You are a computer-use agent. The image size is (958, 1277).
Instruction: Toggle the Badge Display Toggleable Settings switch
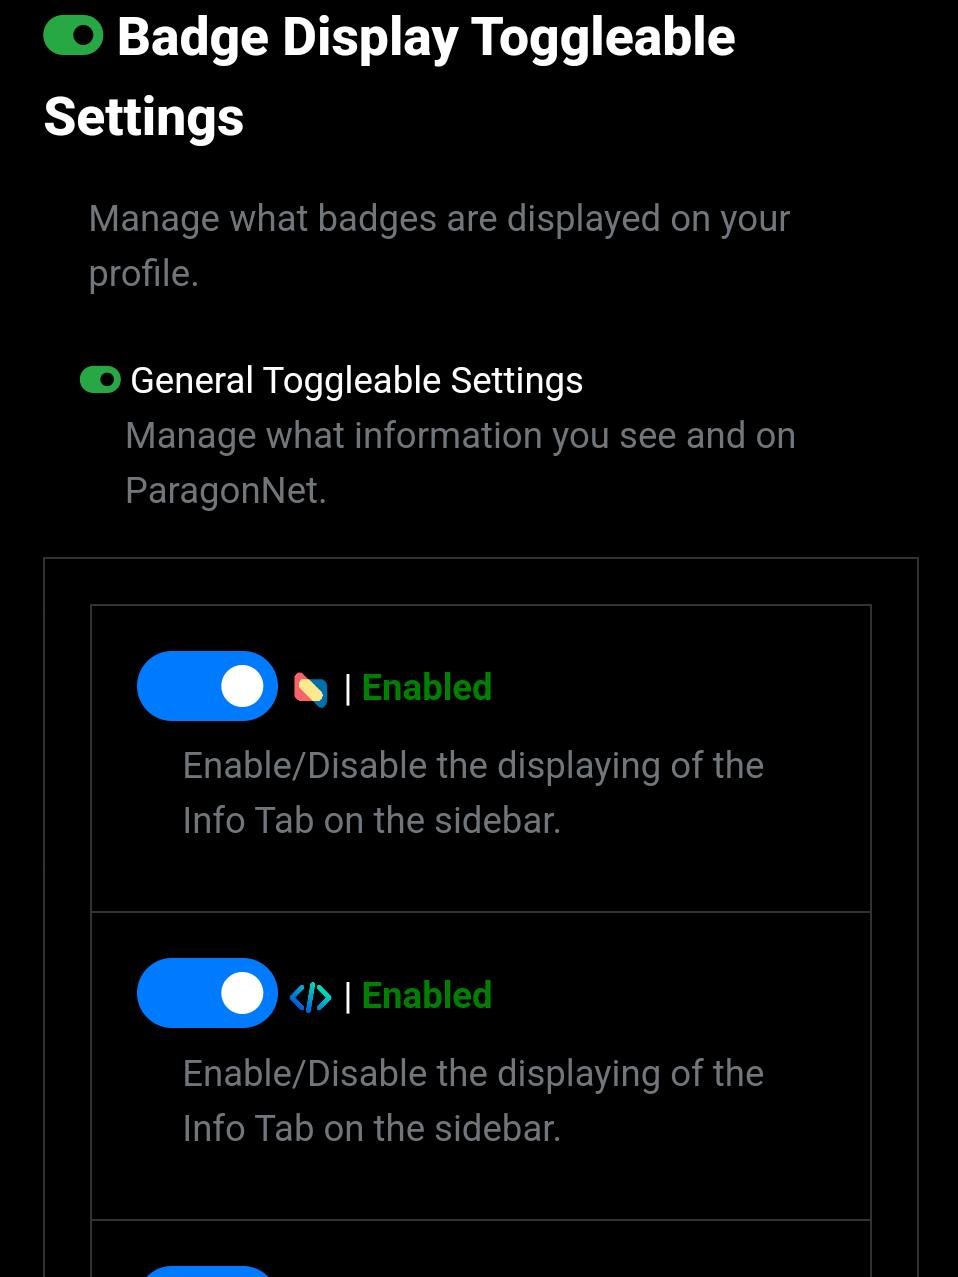click(73, 37)
